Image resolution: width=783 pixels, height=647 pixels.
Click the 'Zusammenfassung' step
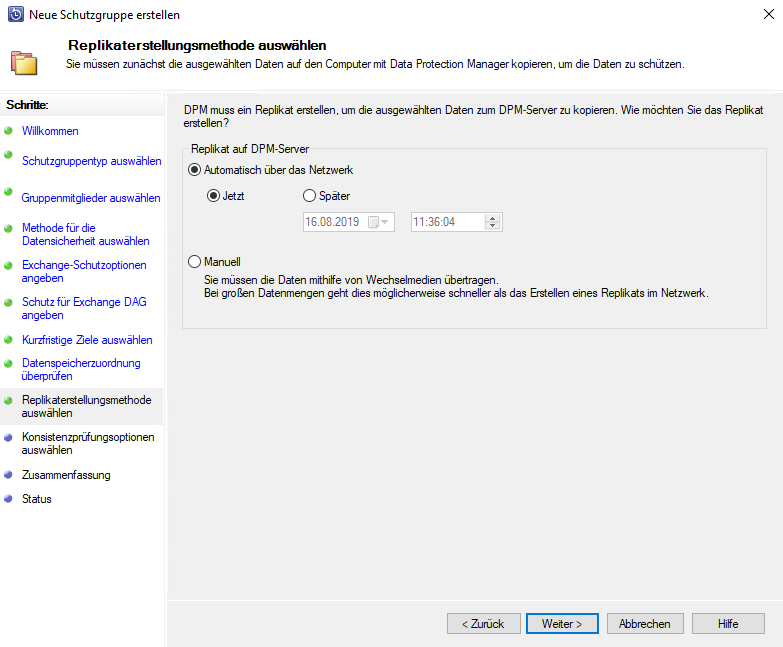[66, 475]
